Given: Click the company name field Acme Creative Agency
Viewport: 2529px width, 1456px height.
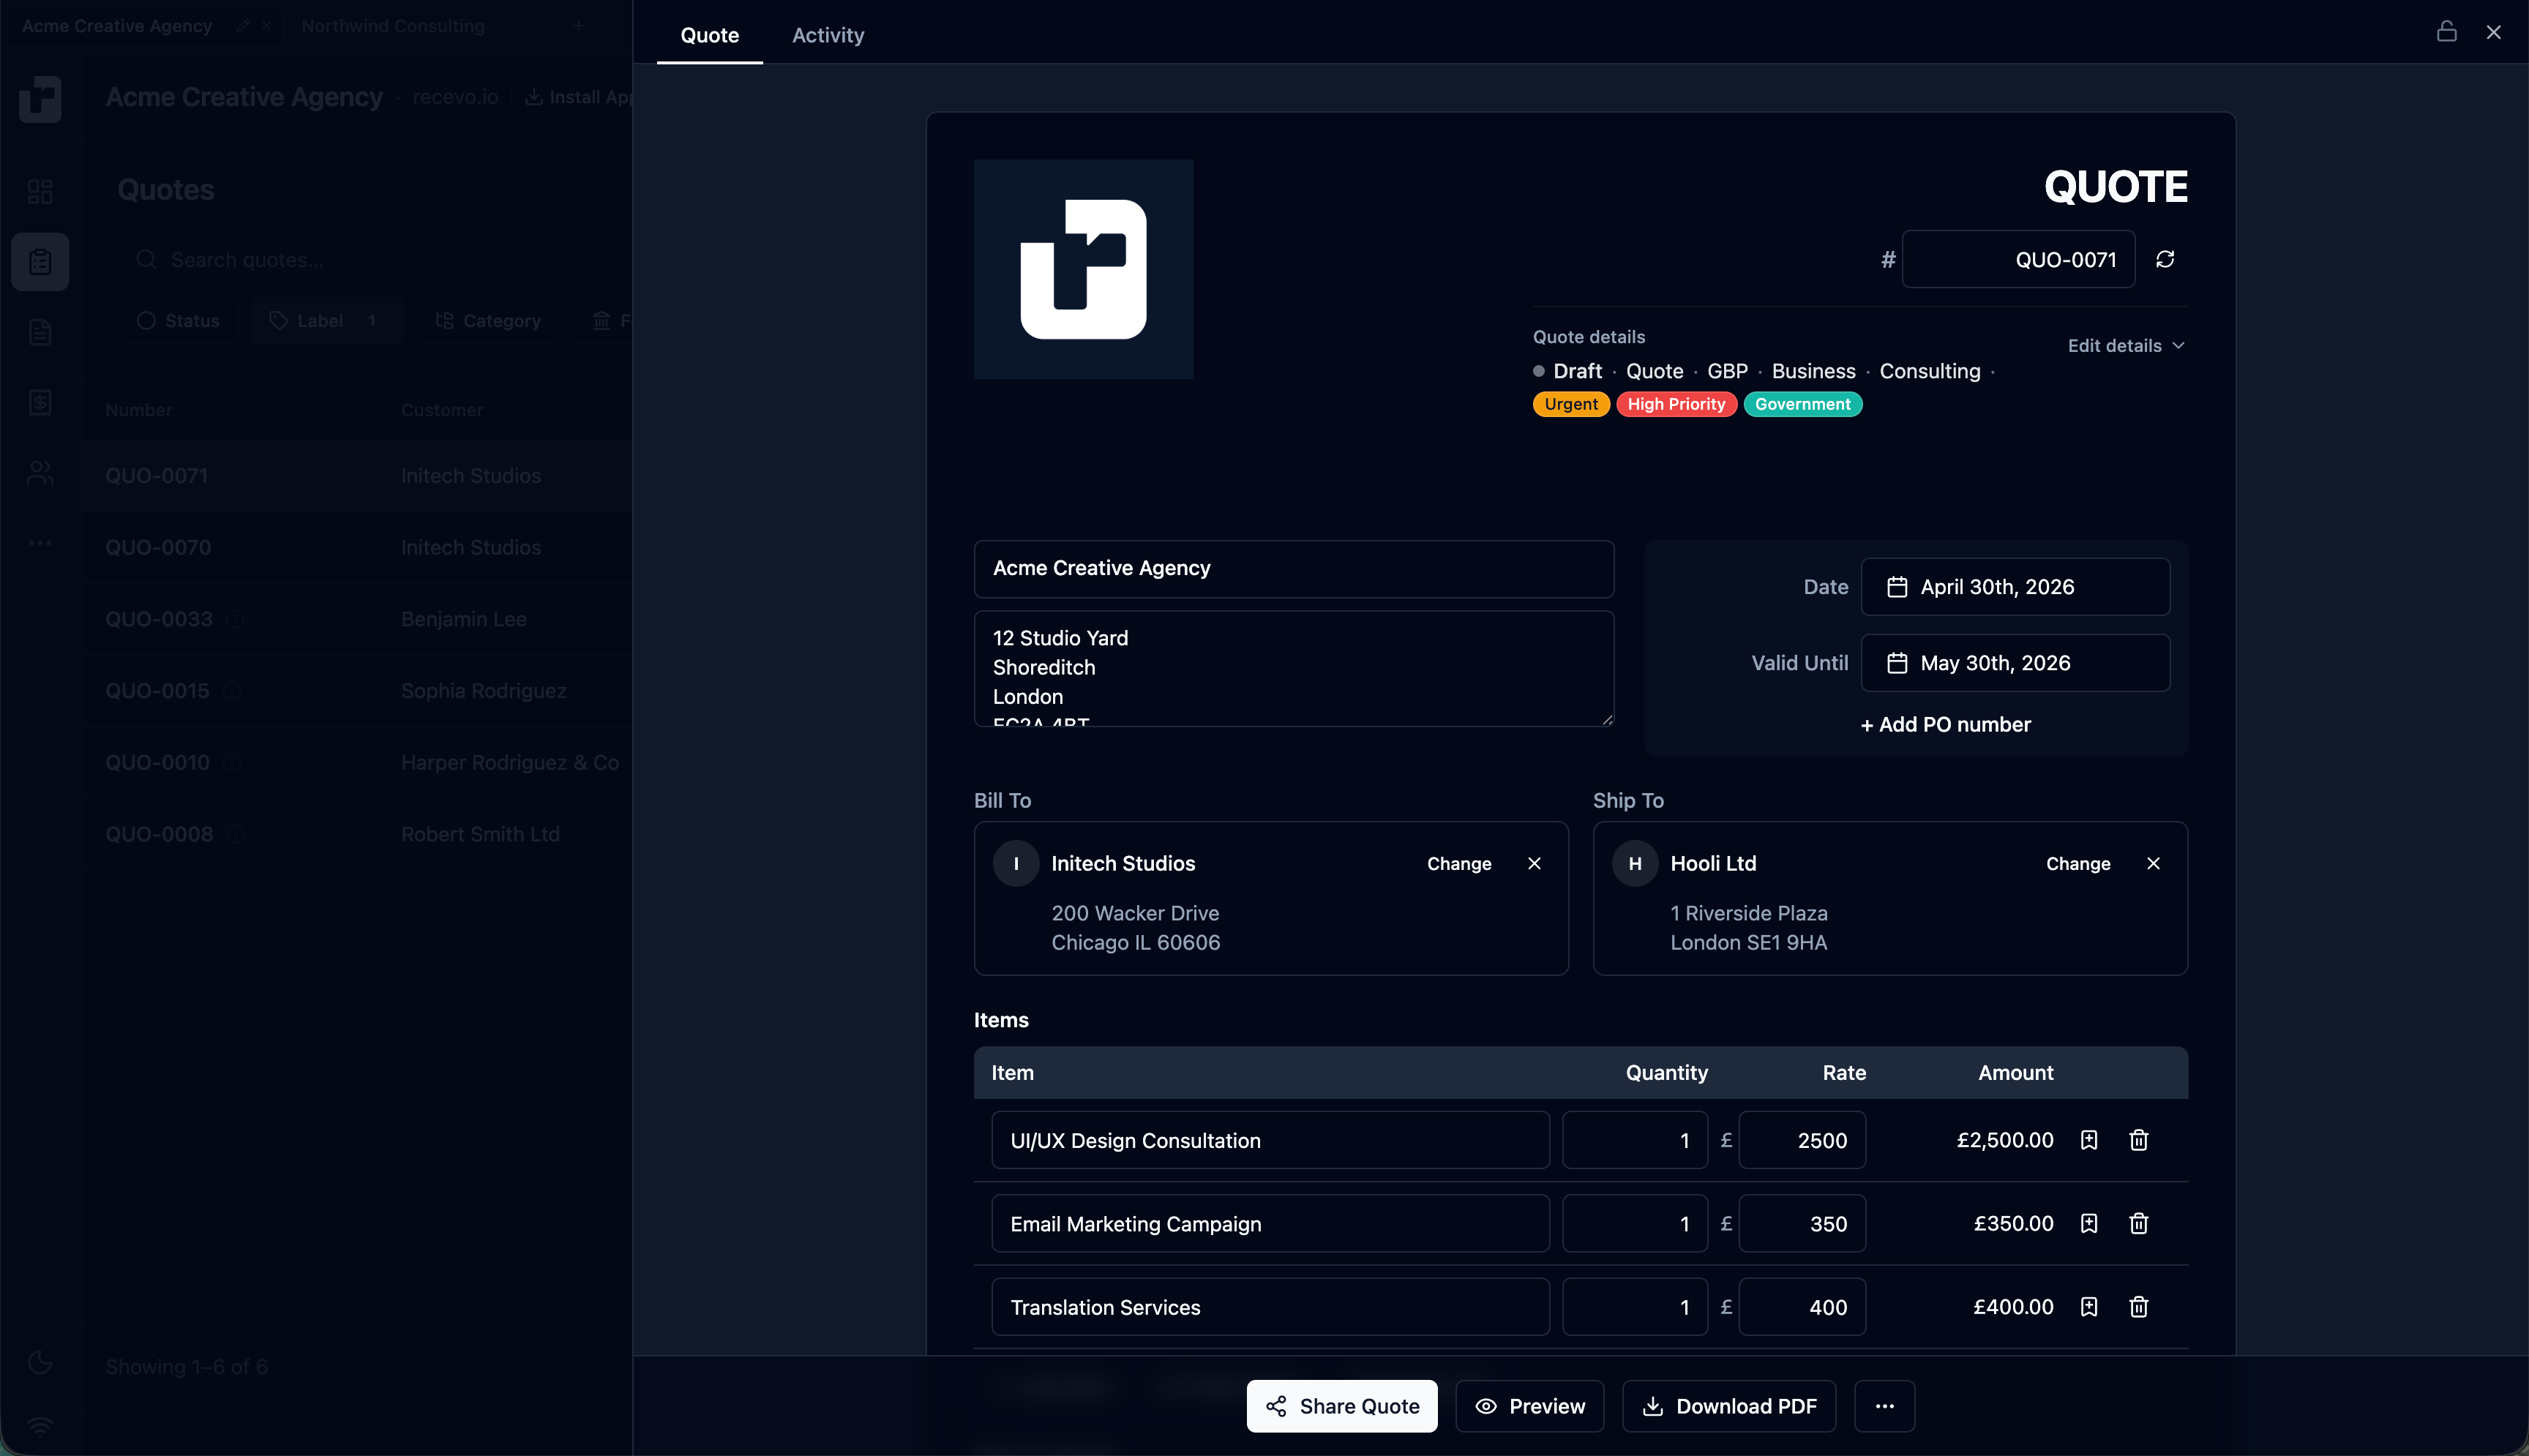Looking at the screenshot, I should (1294, 569).
